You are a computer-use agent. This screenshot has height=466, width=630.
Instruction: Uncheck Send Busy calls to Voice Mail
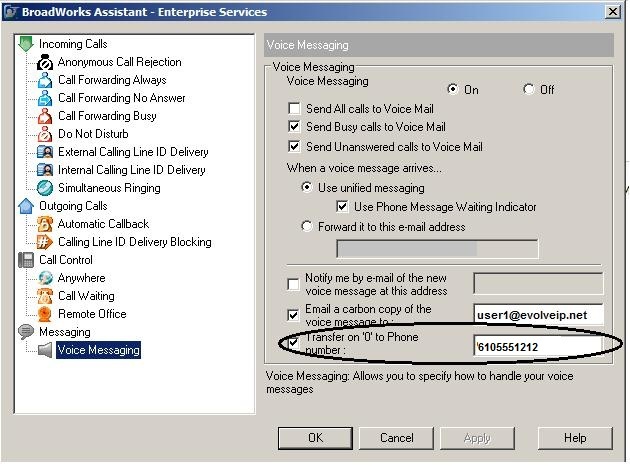pyautogui.click(x=294, y=127)
